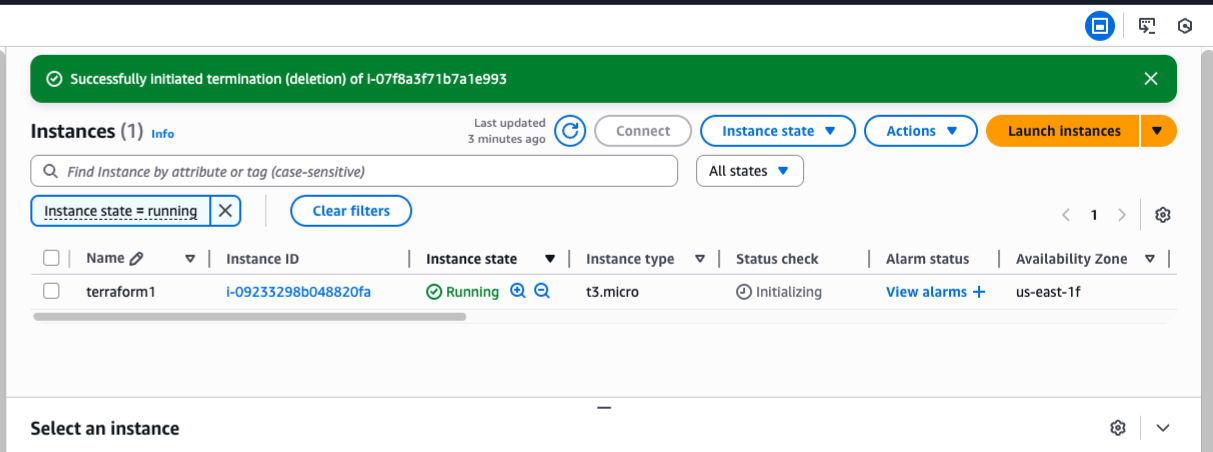1213x452 pixels.
Task: Click the edit pencil icon next to Name
Action: tap(137, 258)
